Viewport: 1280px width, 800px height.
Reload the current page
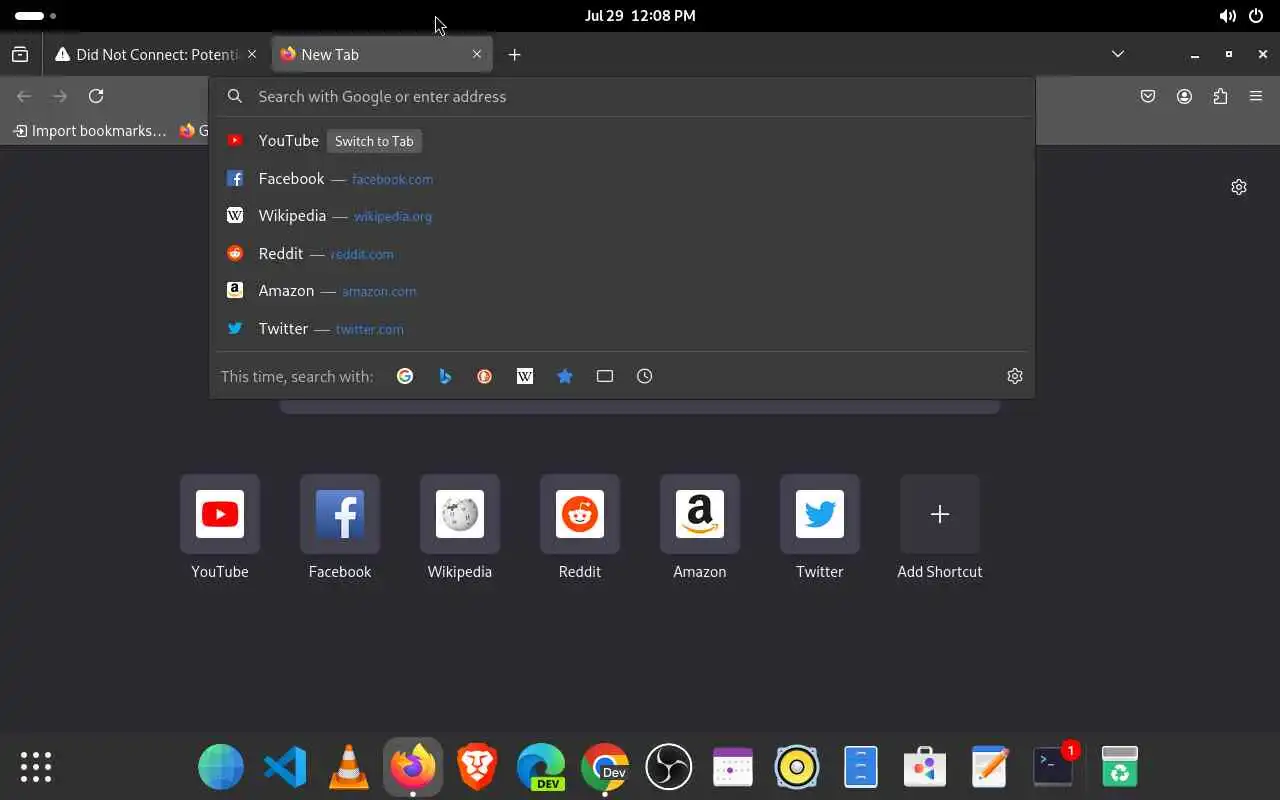point(96,96)
